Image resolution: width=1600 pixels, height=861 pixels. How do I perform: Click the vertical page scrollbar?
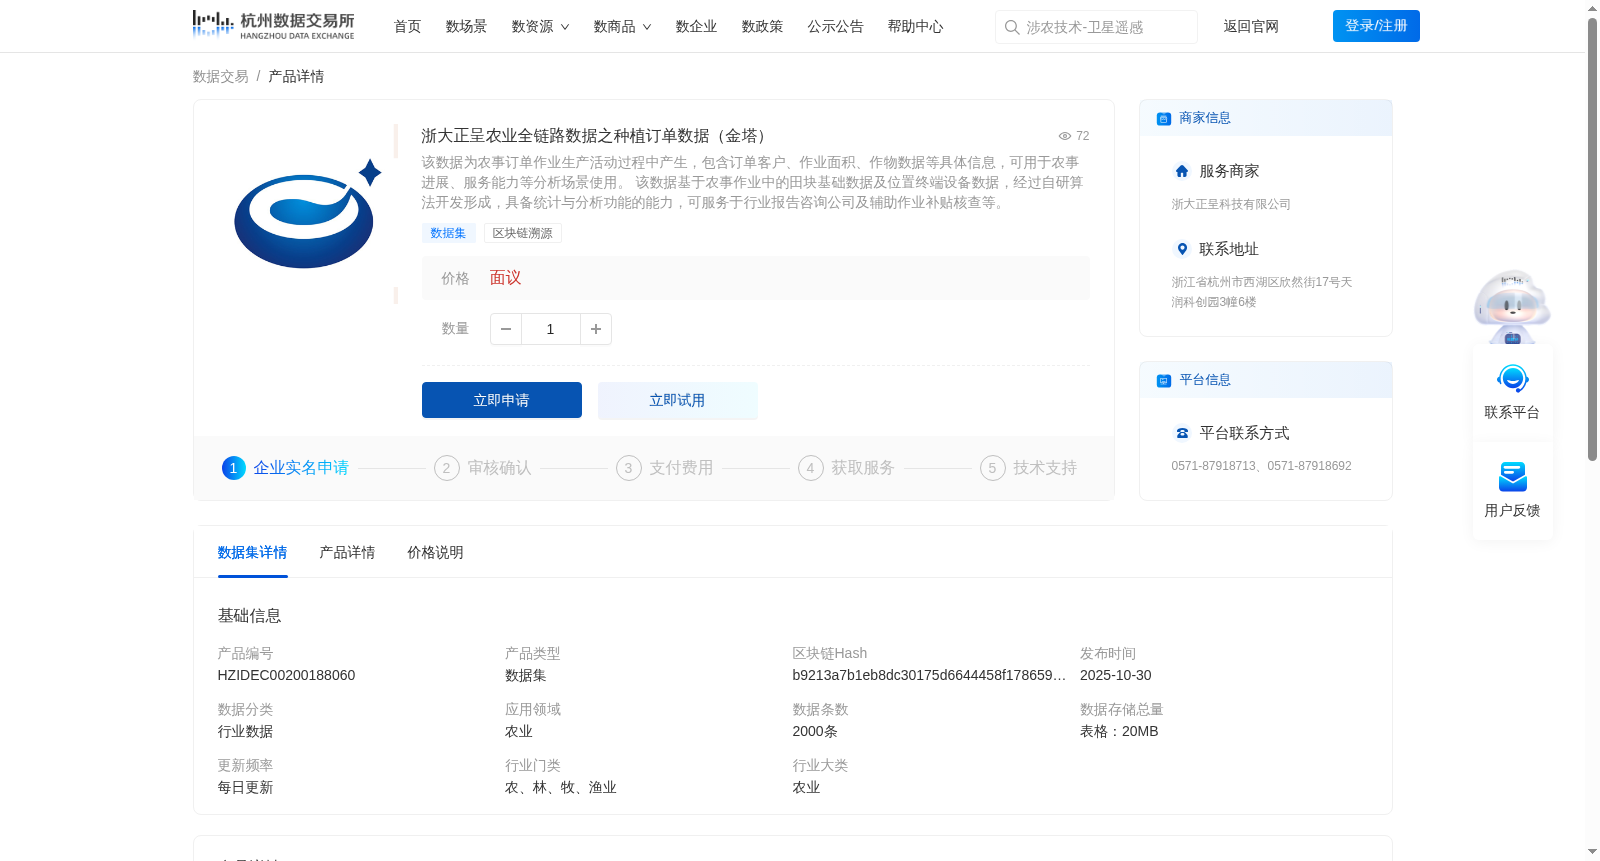(1592, 238)
